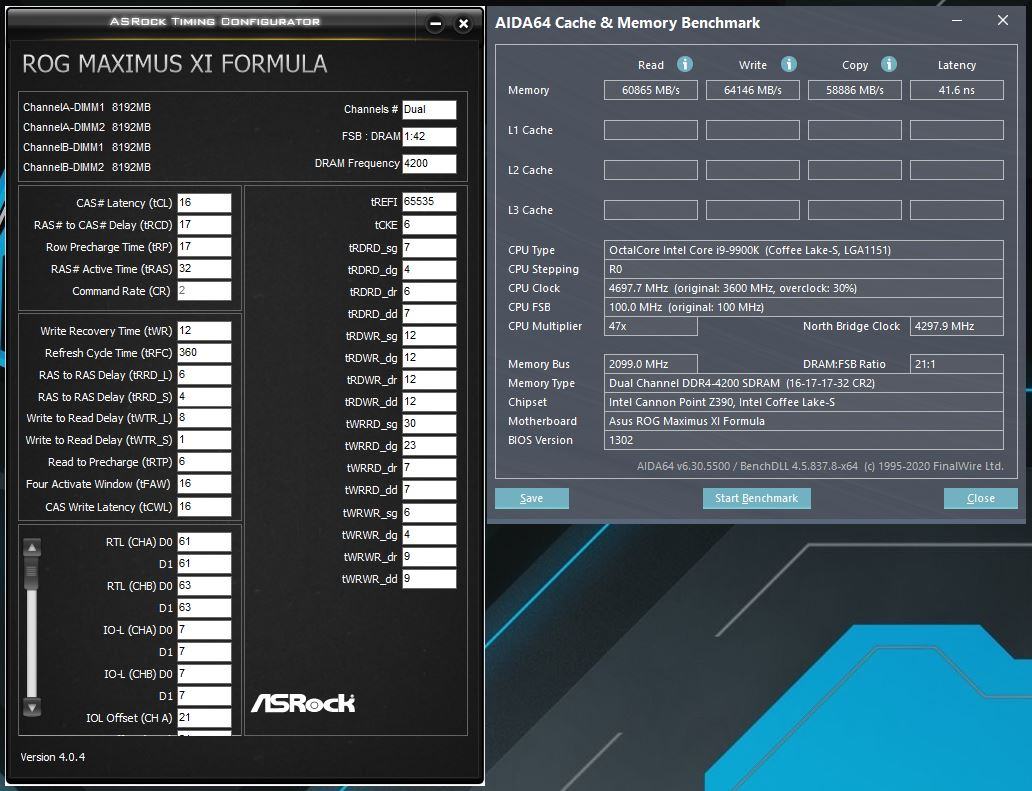Select the tRDRD_sg value field
Screen dimensions: 1032x791
pyautogui.click(x=429, y=248)
